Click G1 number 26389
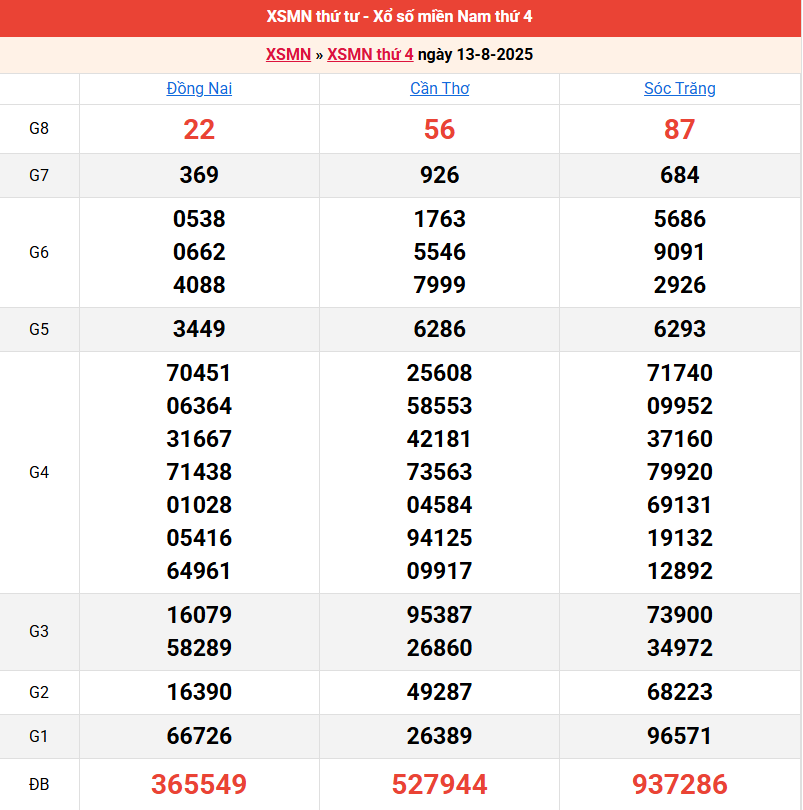 [x=439, y=736]
